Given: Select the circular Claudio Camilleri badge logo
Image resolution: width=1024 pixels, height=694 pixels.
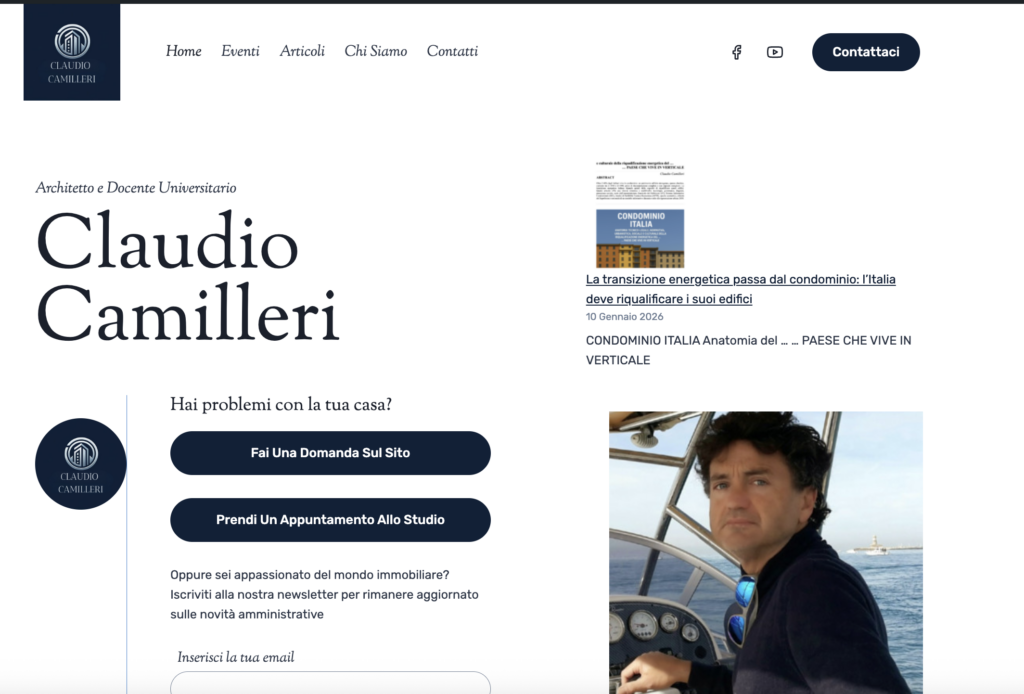Looking at the screenshot, I should click(81, 463).
